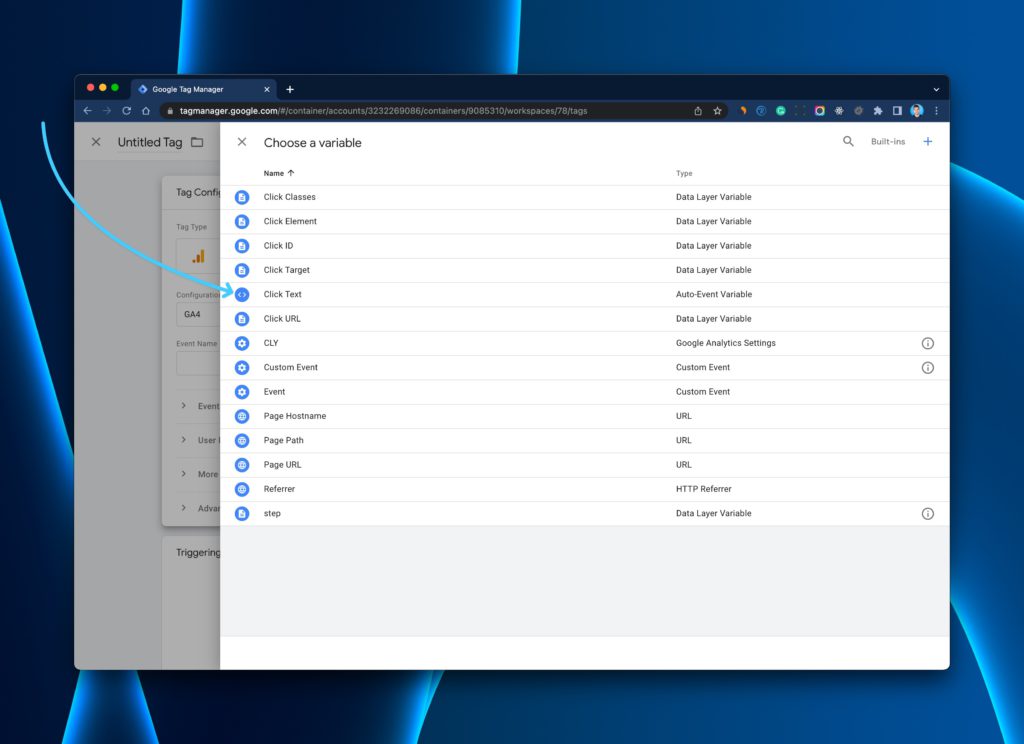The height and width of the screenshot is (744, 1024).
Task: Click share icon in address bar
Action: point(697,110)
